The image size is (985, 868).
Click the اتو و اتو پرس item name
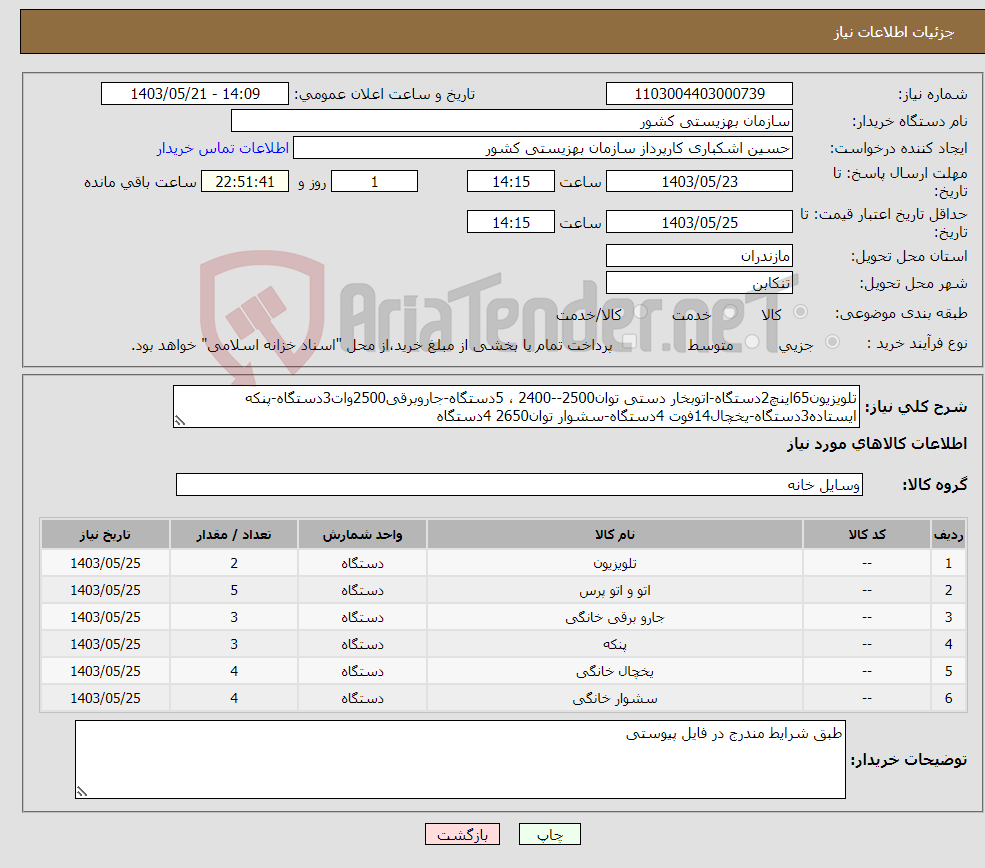click(615, 590)
